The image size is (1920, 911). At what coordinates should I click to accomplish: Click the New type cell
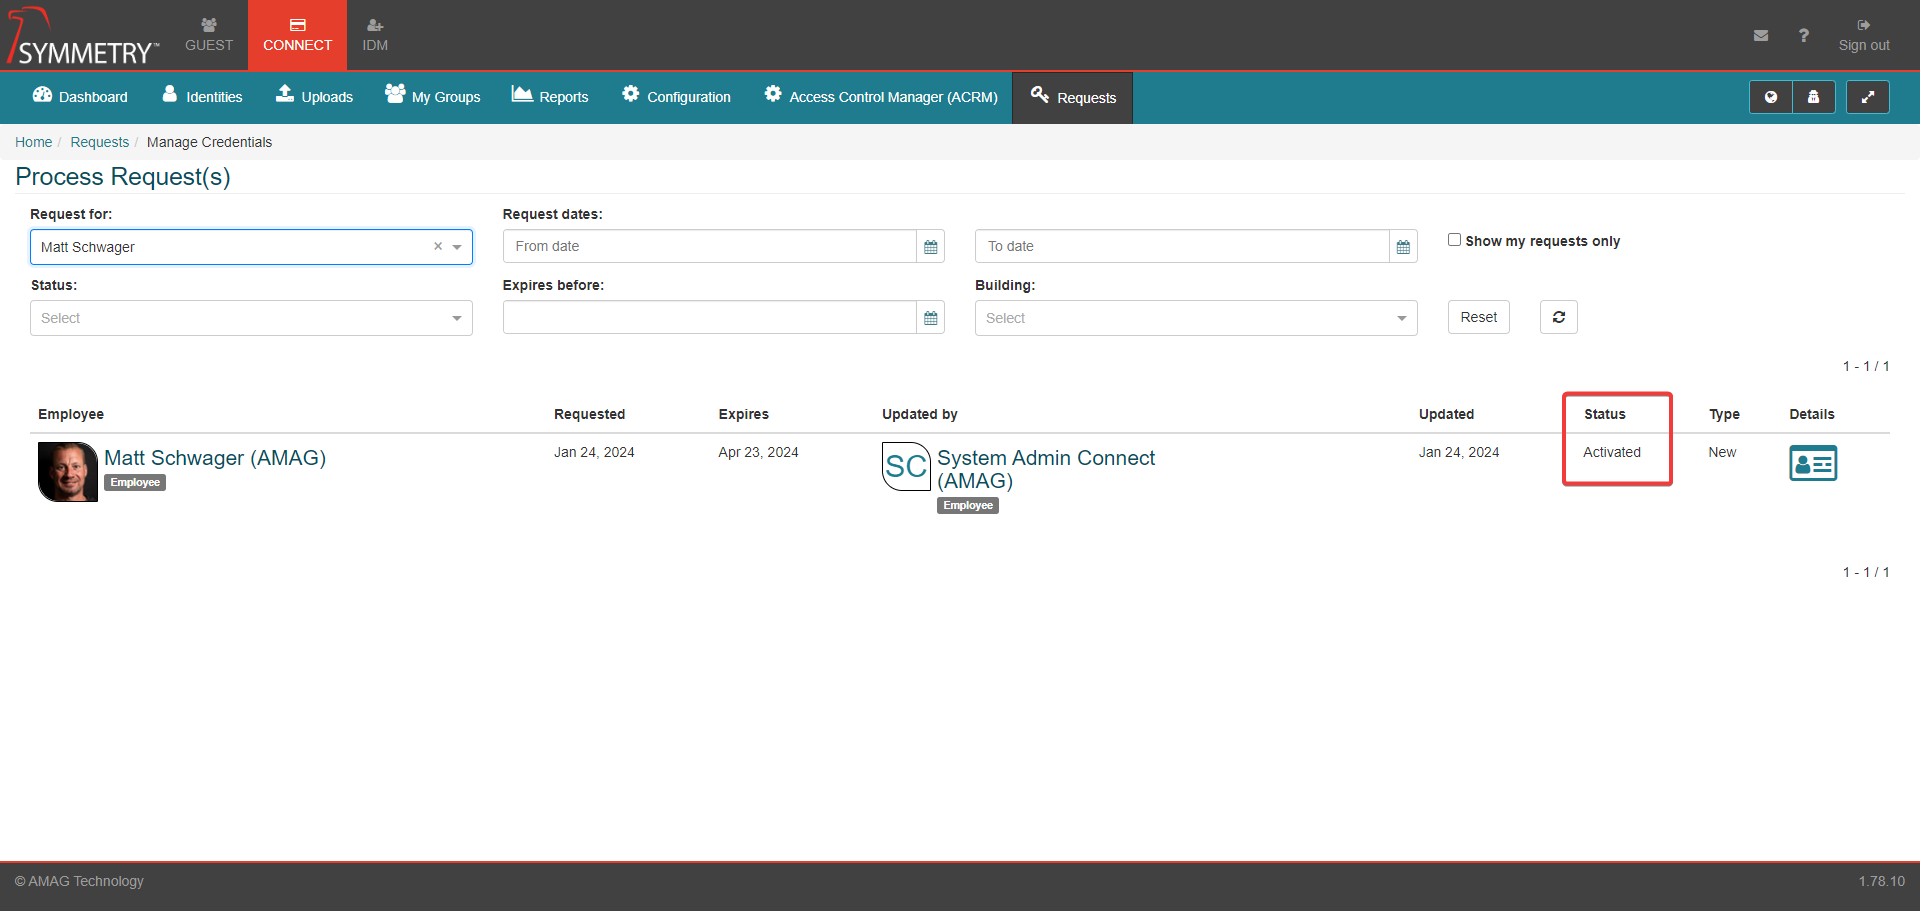[1722, 452]
